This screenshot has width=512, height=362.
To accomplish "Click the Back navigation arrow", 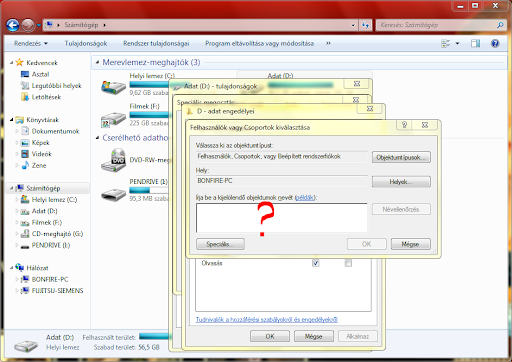I will click(x=13, y=25).
